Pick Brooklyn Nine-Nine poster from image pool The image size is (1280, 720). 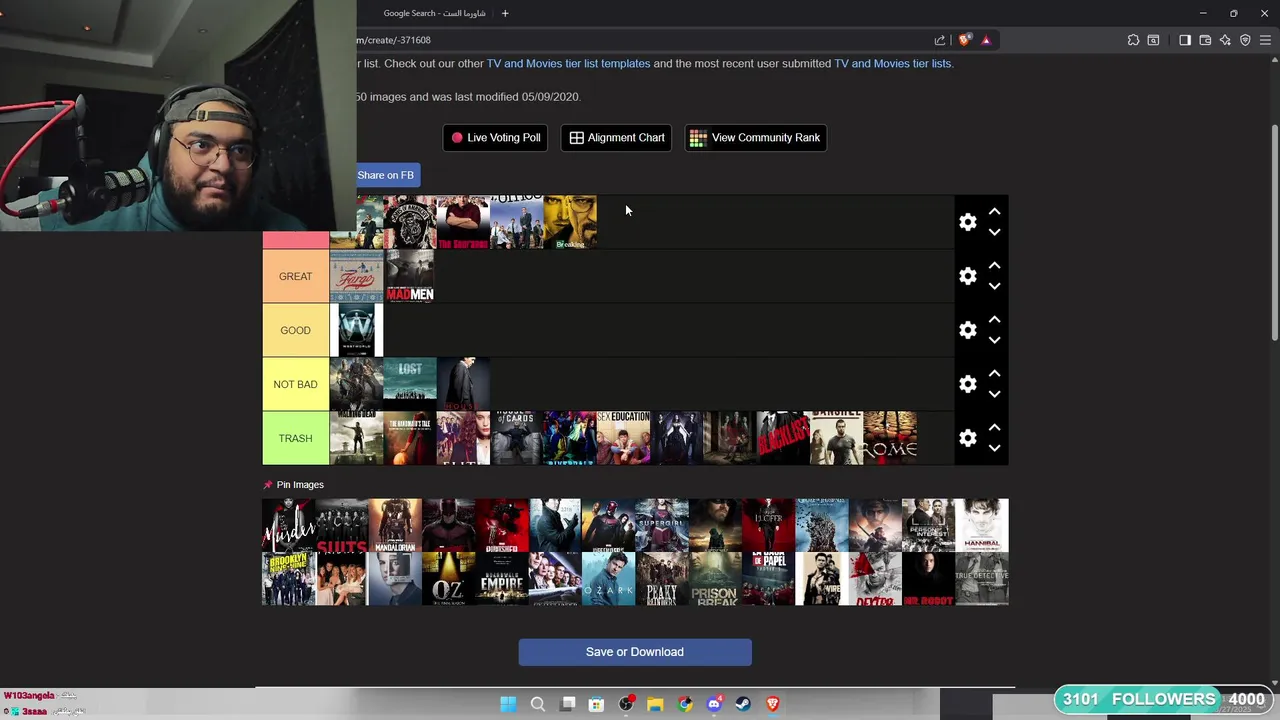(288, 579)
